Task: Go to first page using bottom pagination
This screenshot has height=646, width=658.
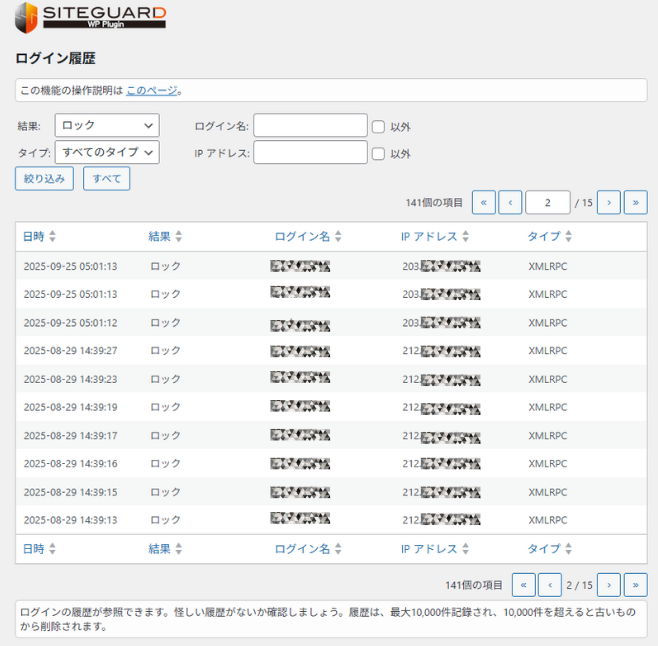Action: coord(523,585)
